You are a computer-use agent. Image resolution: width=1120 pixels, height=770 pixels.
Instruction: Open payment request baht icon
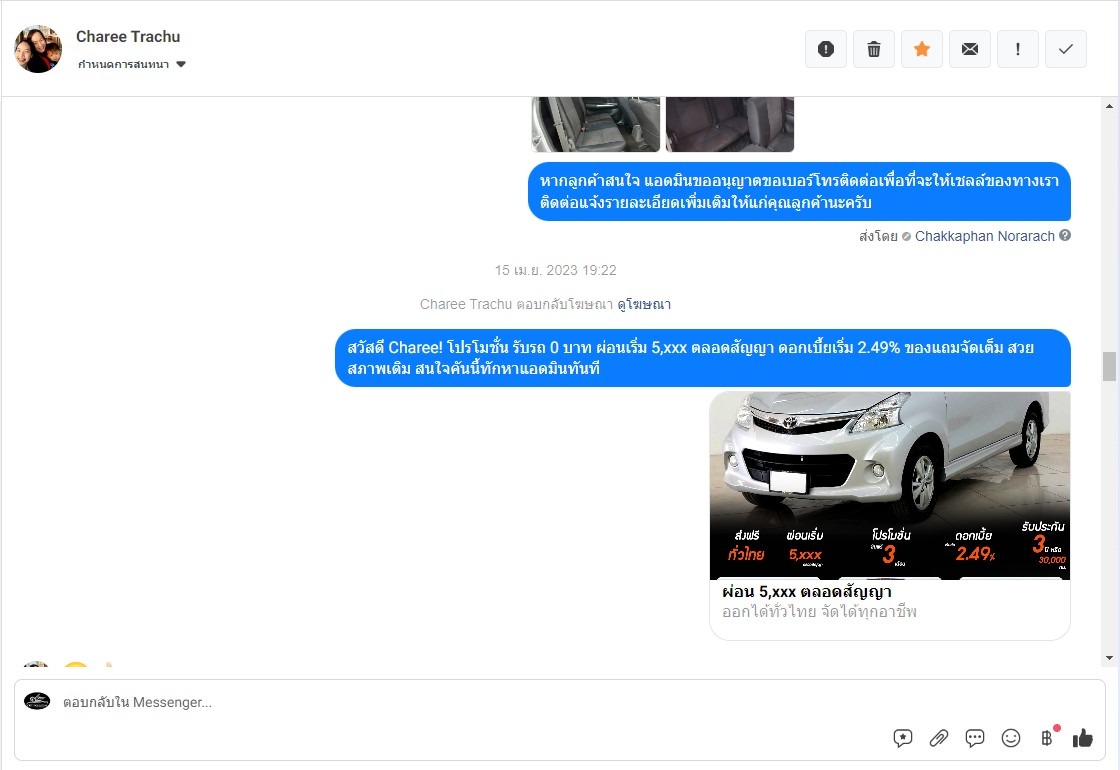tap(1047, 738)
